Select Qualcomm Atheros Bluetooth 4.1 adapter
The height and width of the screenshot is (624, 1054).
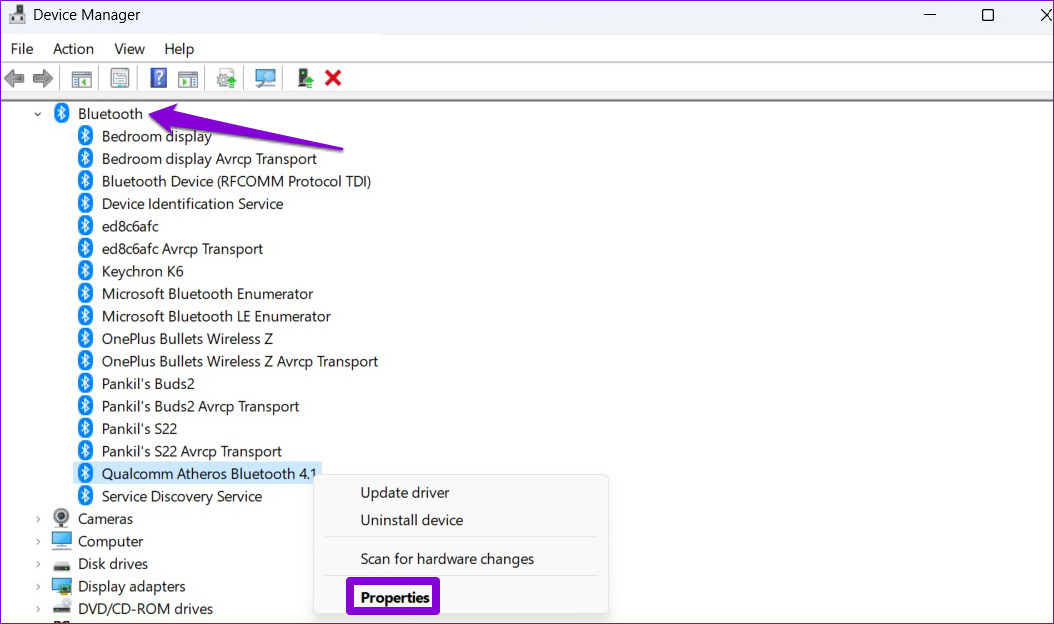208,473
